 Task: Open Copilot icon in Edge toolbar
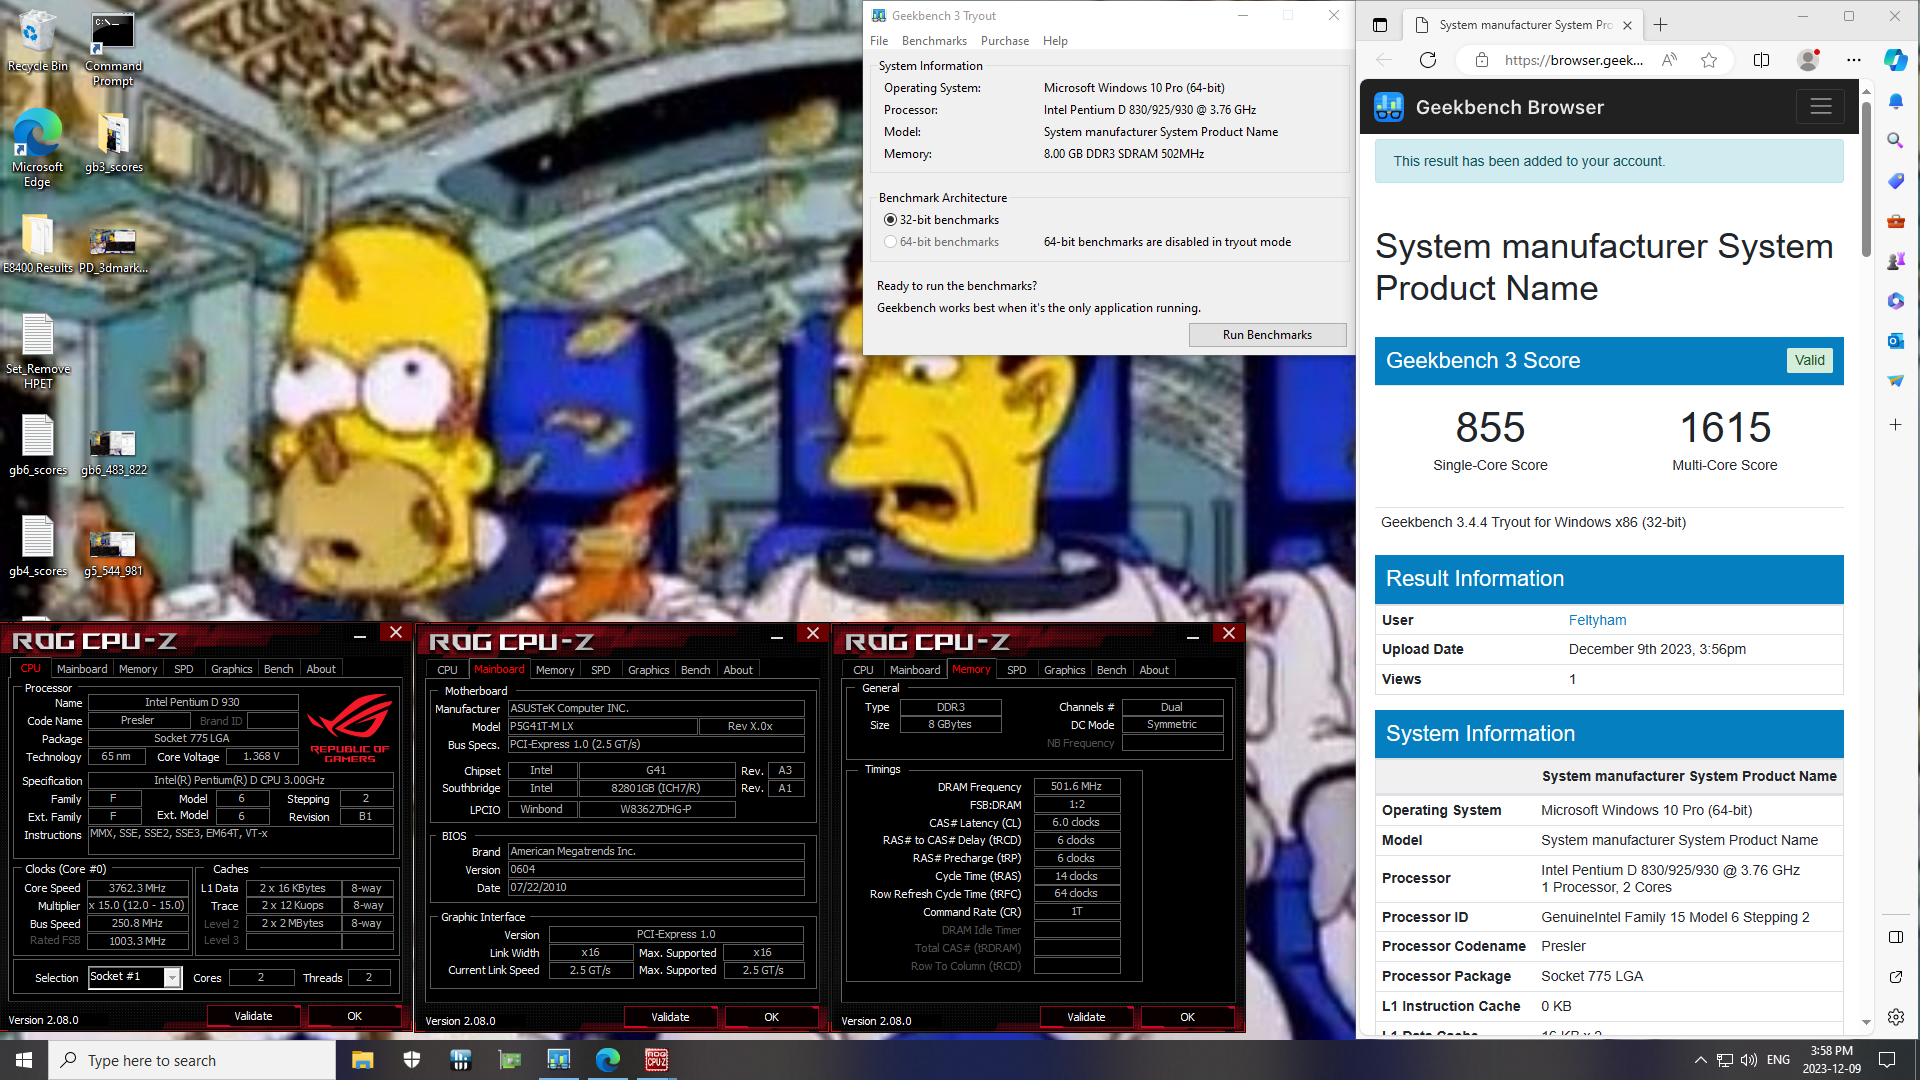(1895, 60)
